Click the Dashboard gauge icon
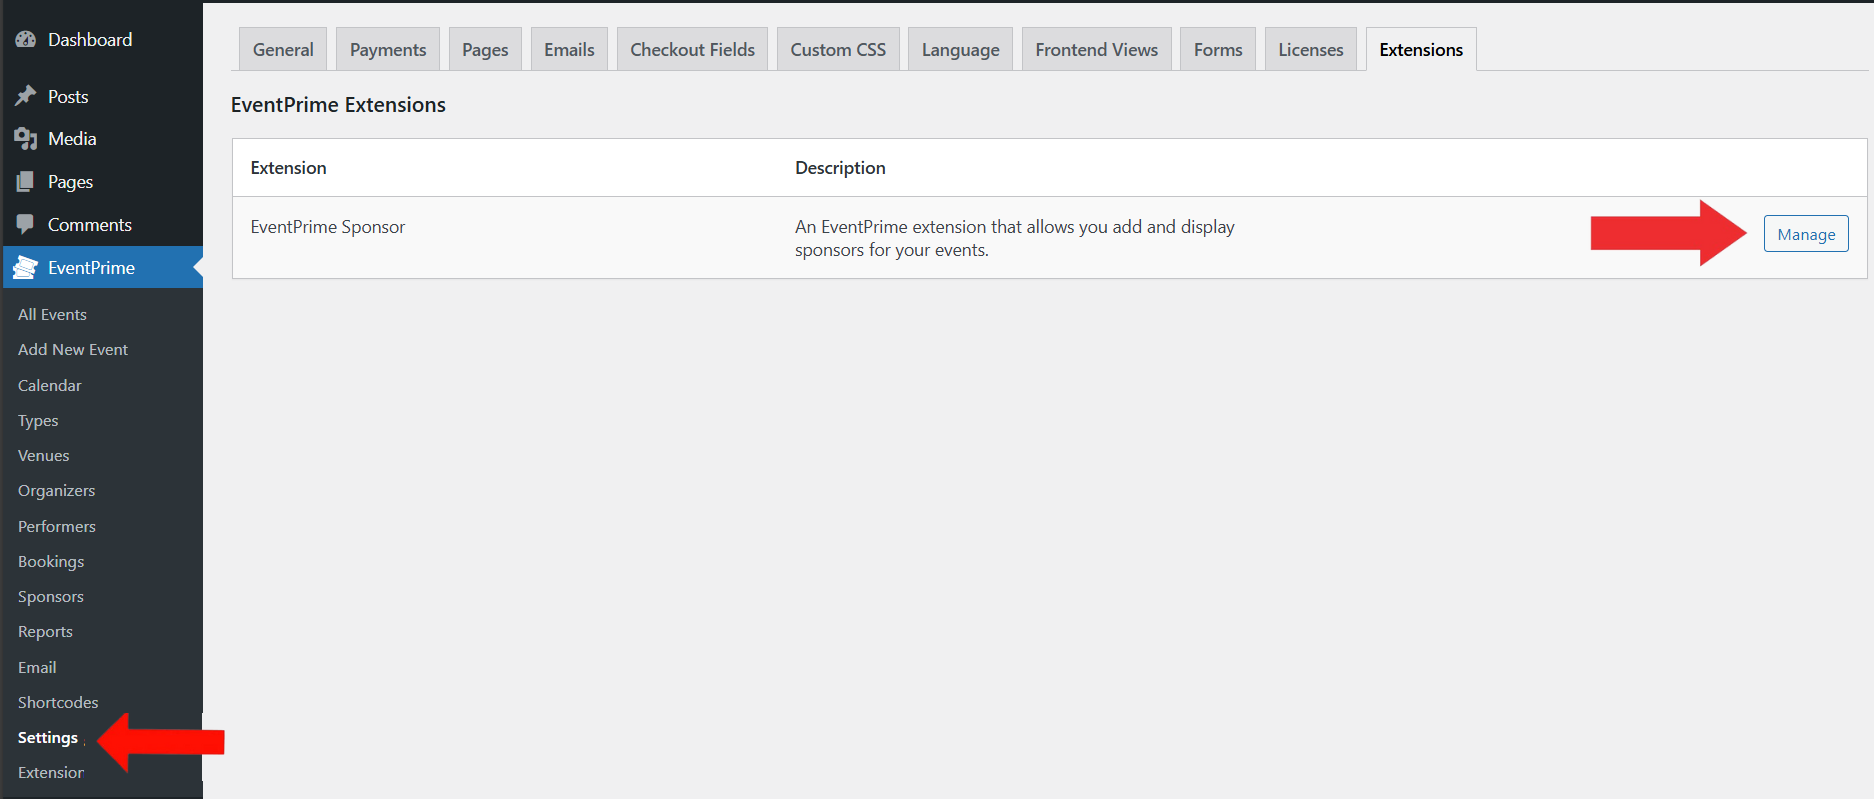Image resolution: width=1874 pixels, height=799 pixels. [x=26, y=40]
